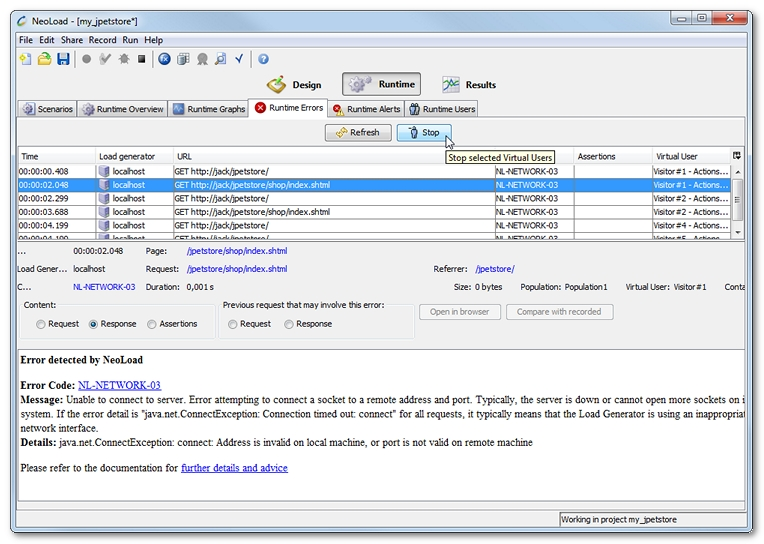Click the Open Project folder icon

[44, 60]
